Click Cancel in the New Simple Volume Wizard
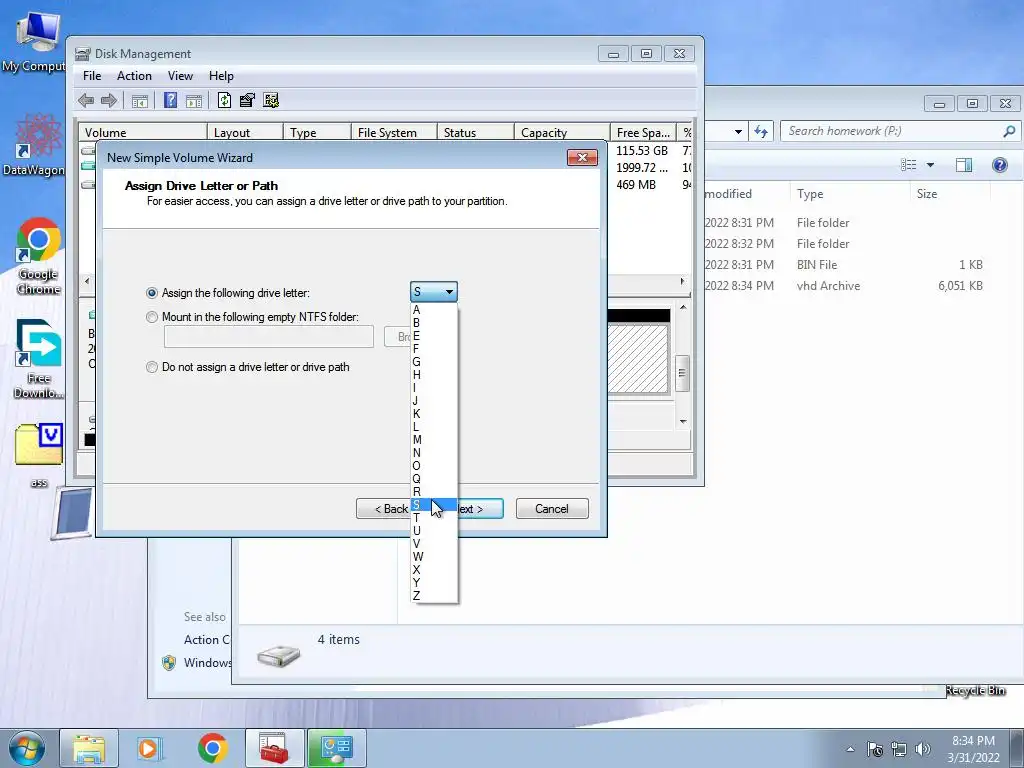 click(552, 509)
